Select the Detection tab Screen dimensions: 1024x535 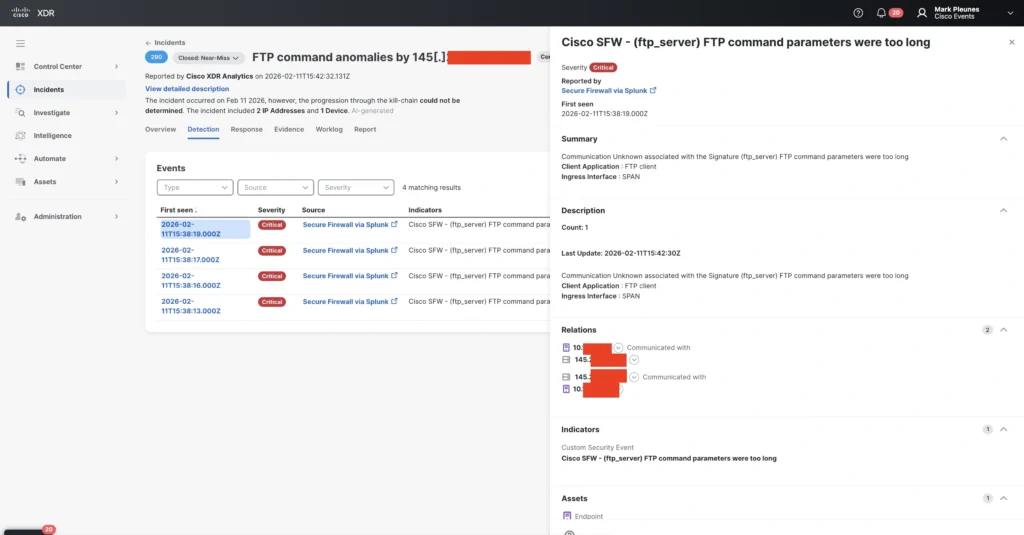click(203, 129)
